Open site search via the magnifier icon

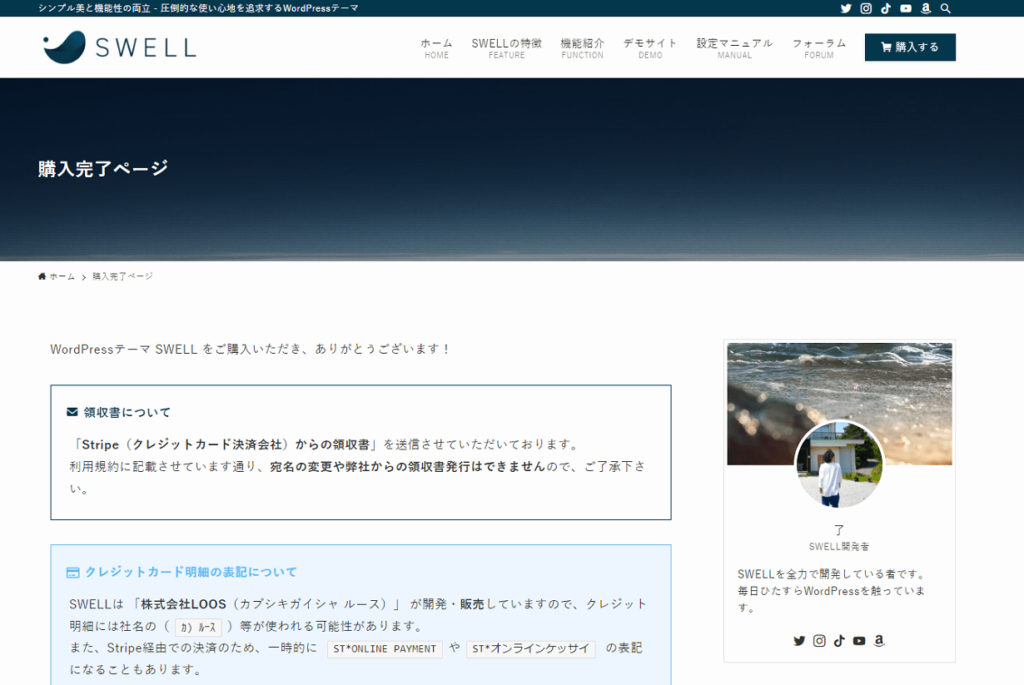945,8
